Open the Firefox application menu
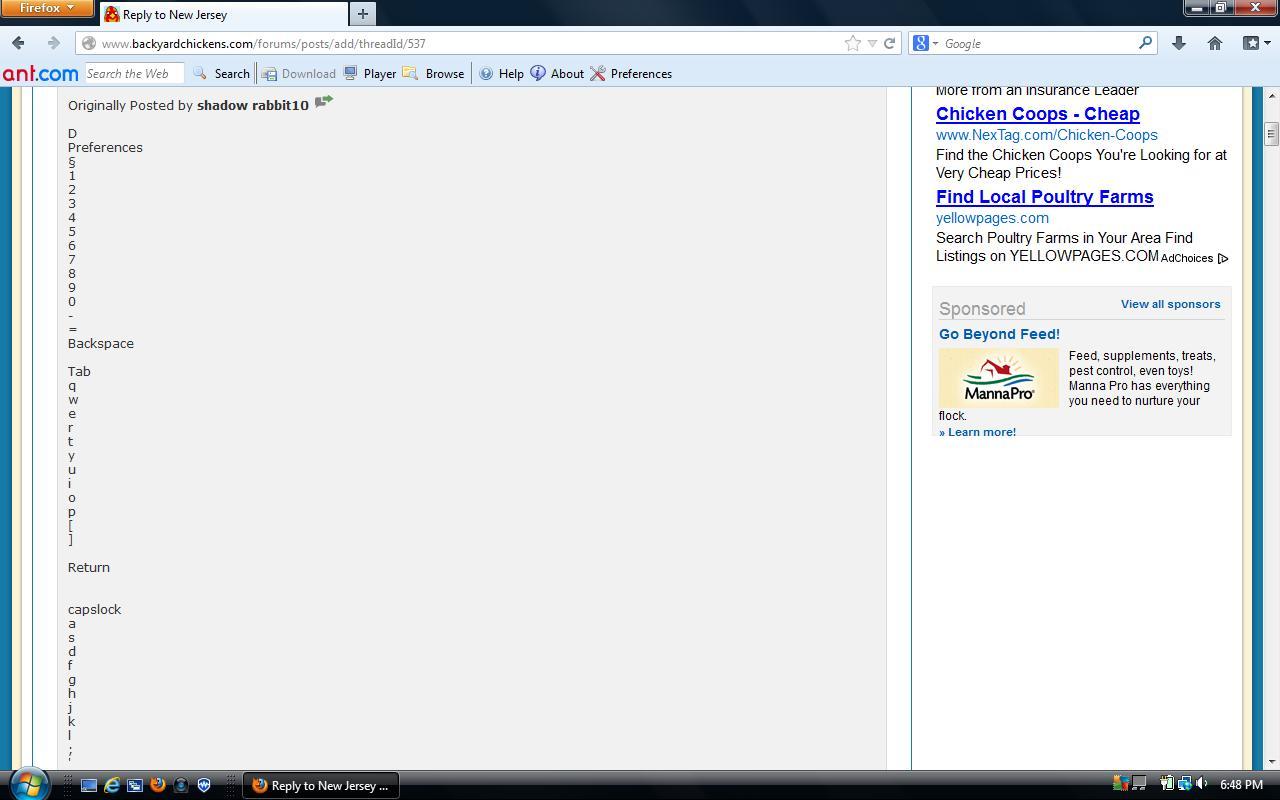The height and width of the screenshot is (800, 1280). [46, 8]
